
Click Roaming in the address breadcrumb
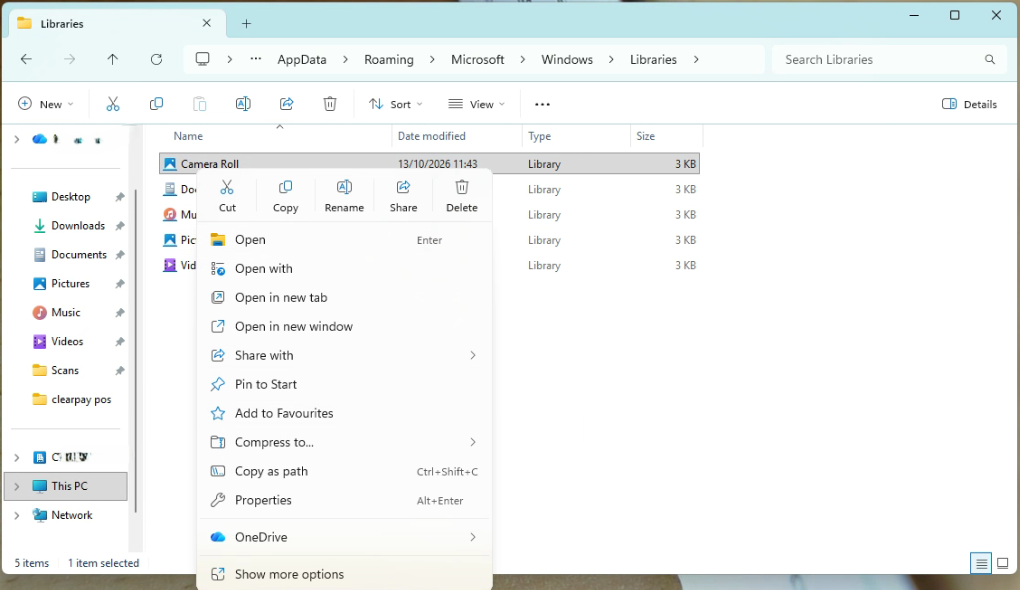click(389, 59)
